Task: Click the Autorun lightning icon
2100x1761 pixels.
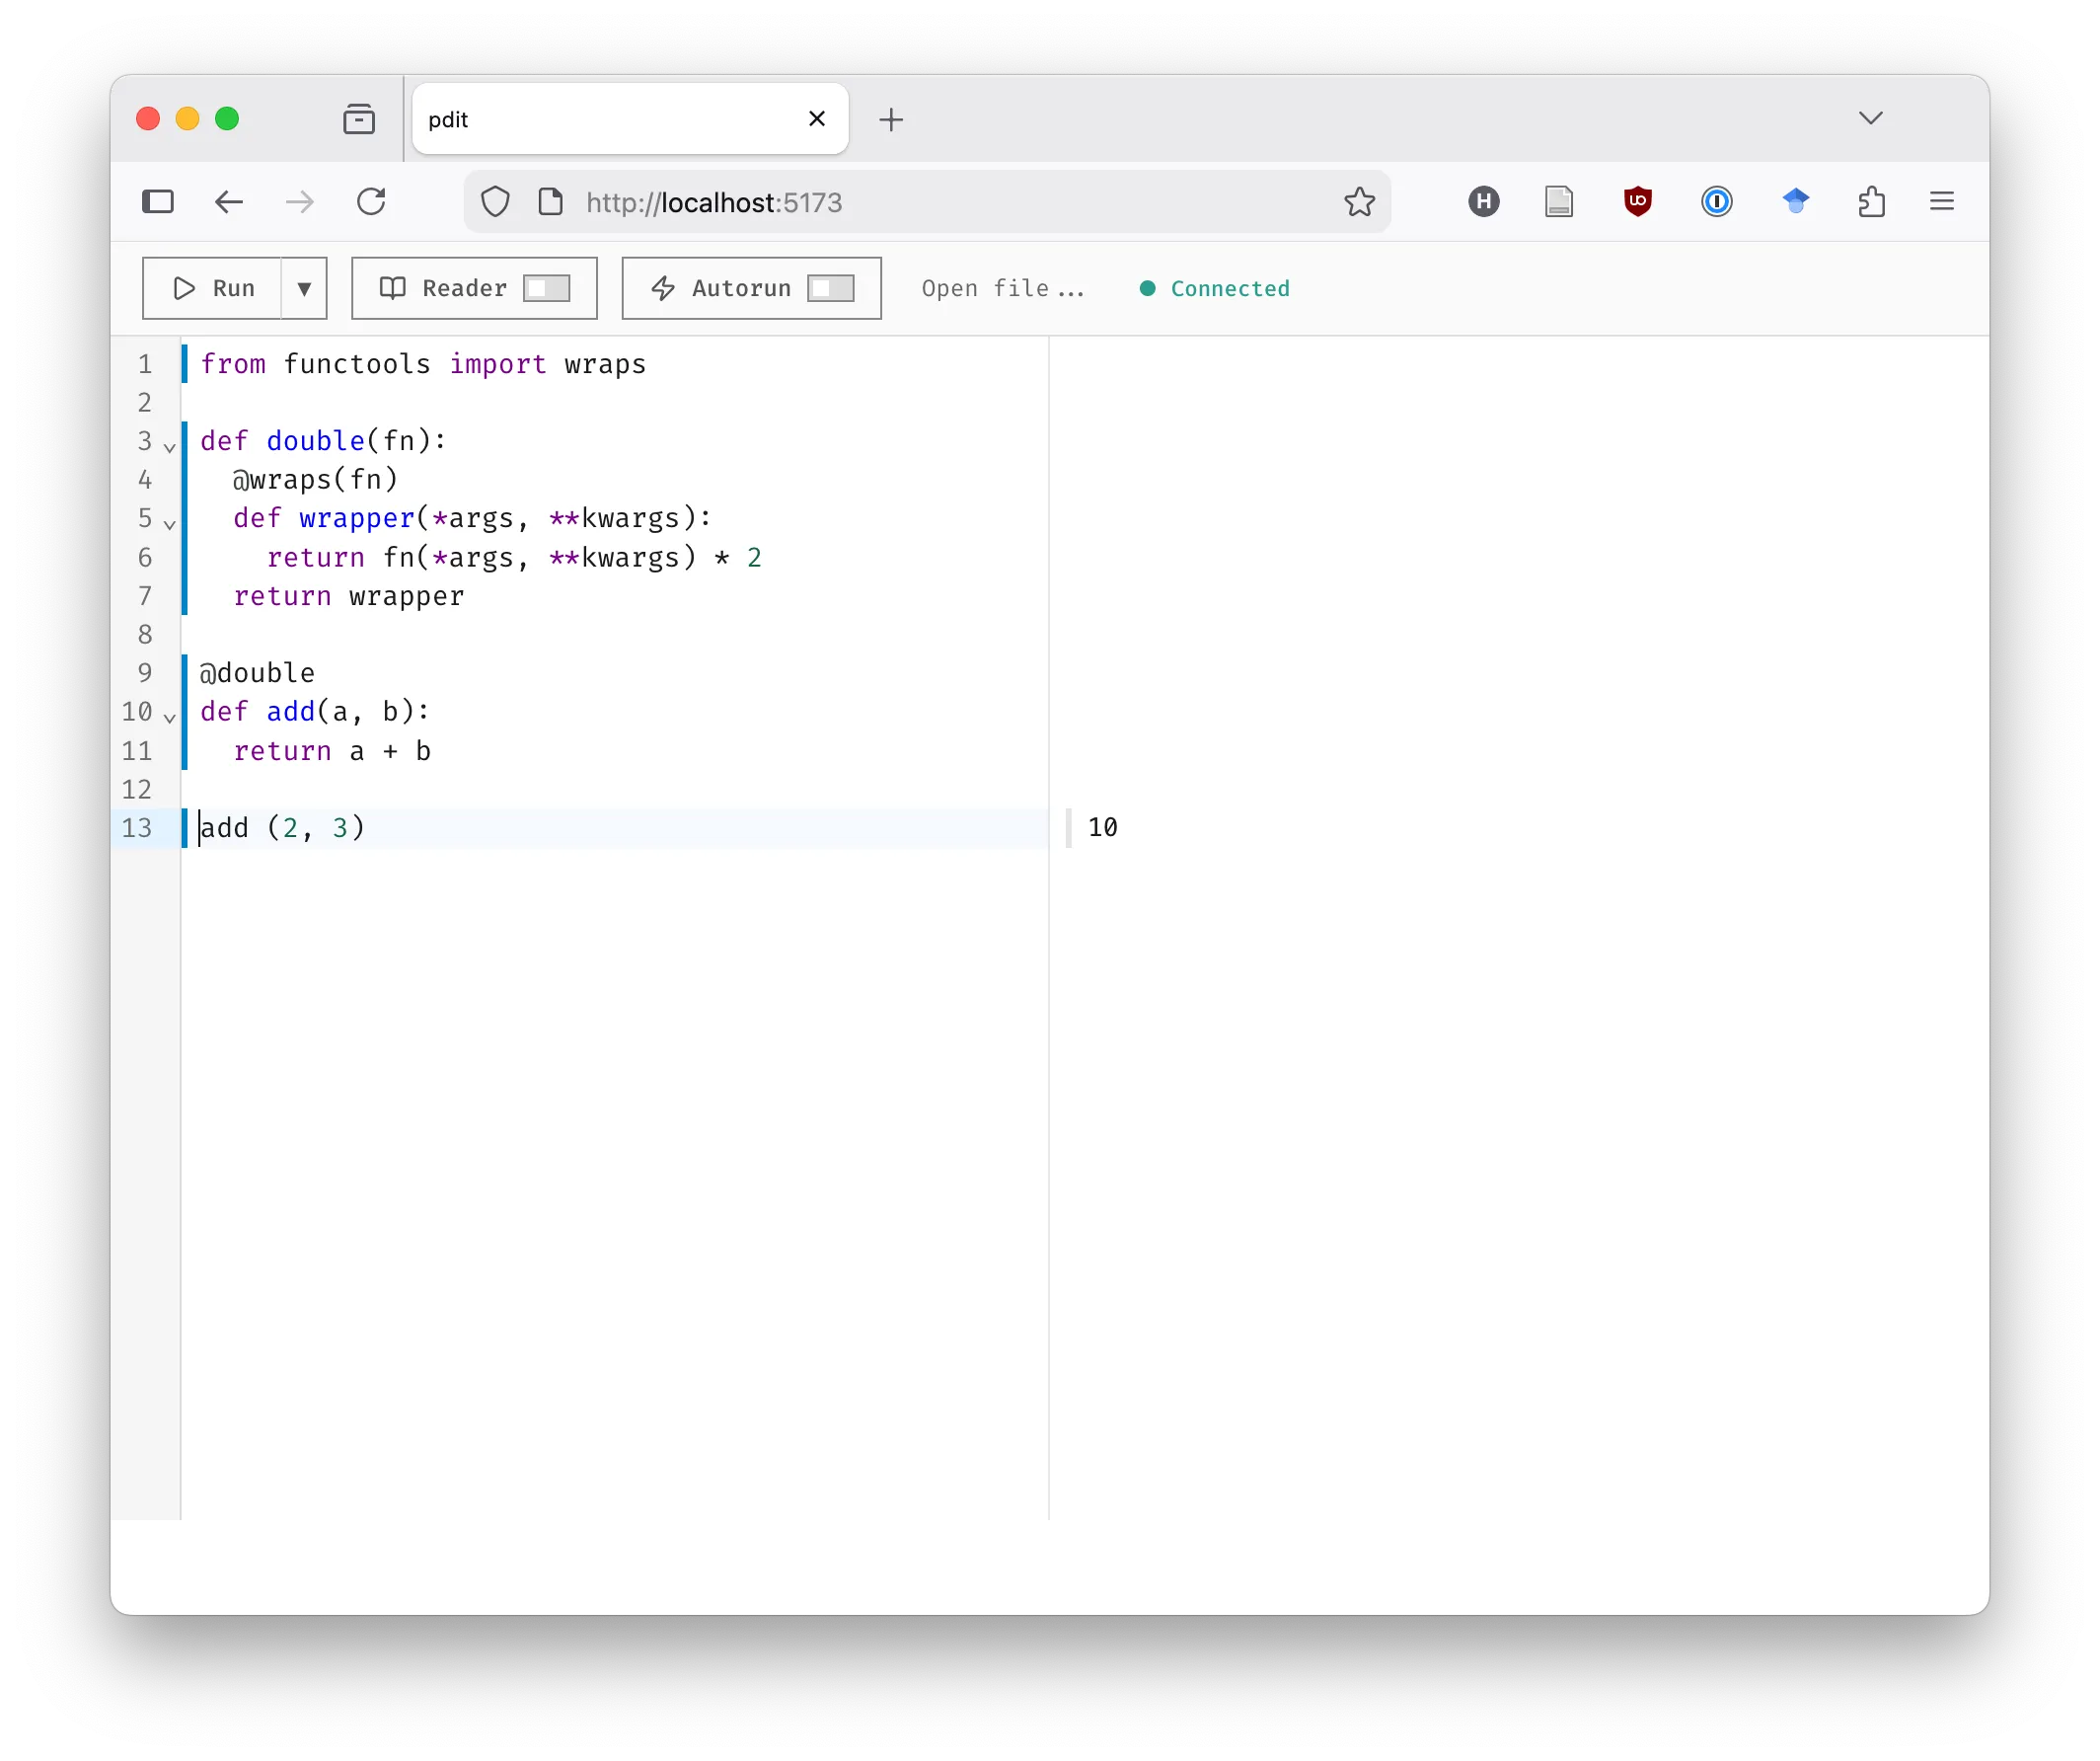Action: (663, 288)
